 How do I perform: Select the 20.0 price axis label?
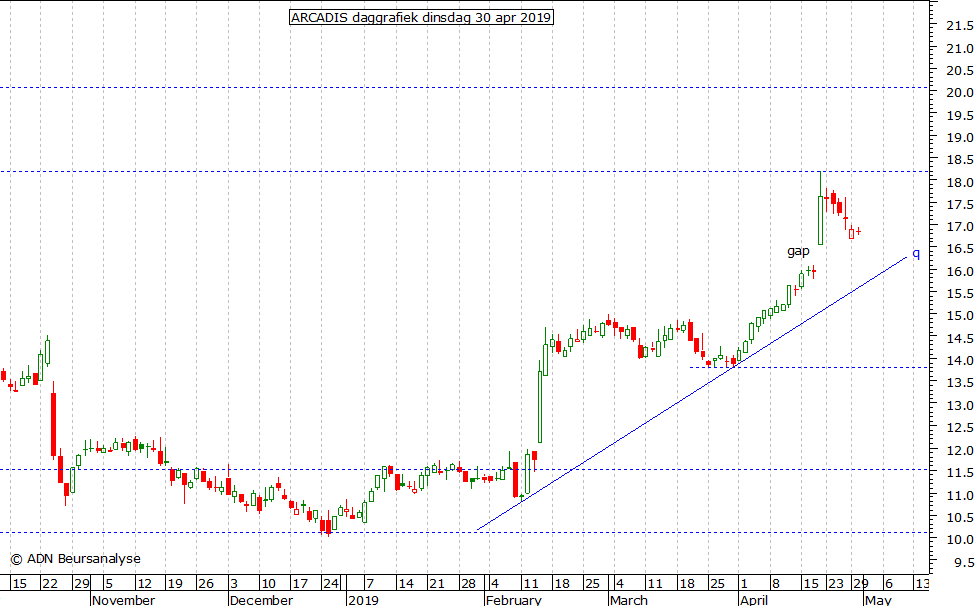960,92
